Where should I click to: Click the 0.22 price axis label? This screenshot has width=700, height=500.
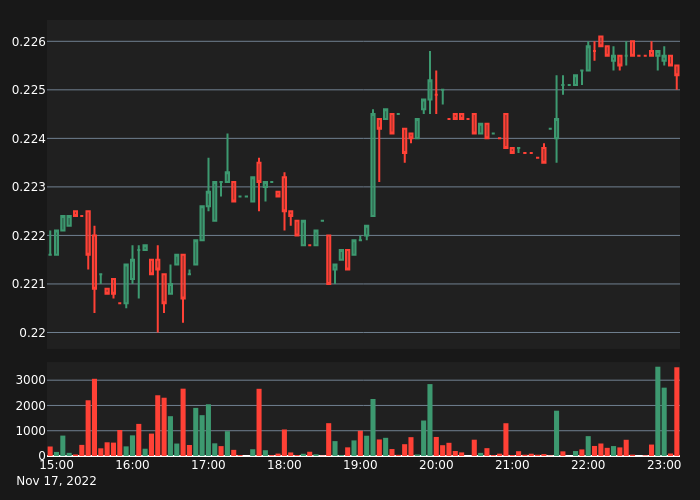click(33, 332)
